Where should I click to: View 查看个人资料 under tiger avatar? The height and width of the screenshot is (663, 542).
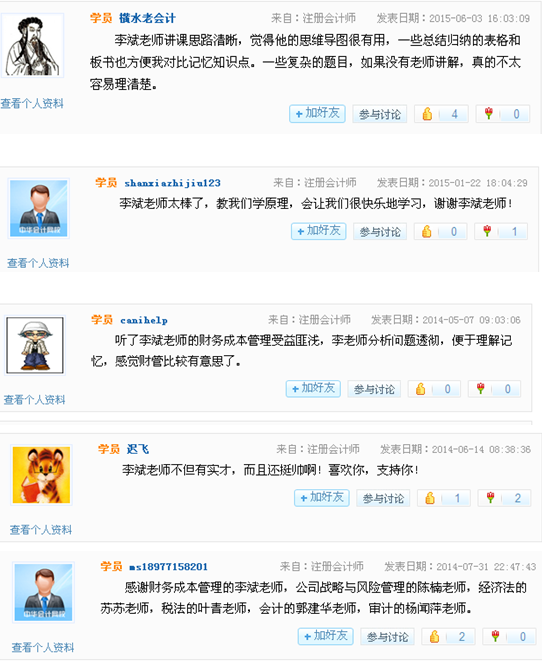41,529
